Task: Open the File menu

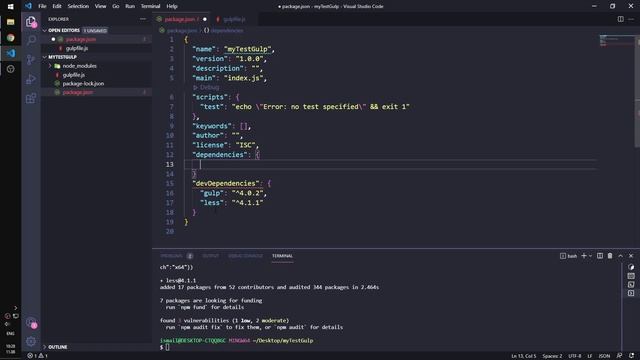Action: pos(42,6)
